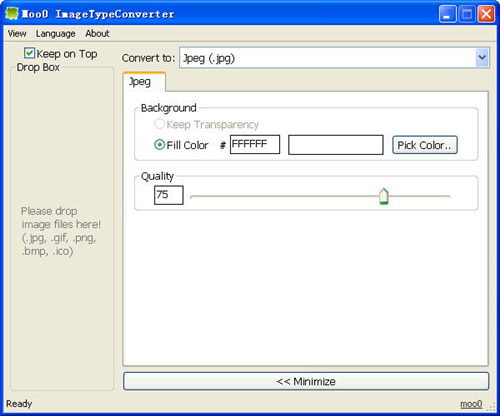Click the Moo0 app icon in title bar
Screen dimensions: 500x416
tap(12, 13)
